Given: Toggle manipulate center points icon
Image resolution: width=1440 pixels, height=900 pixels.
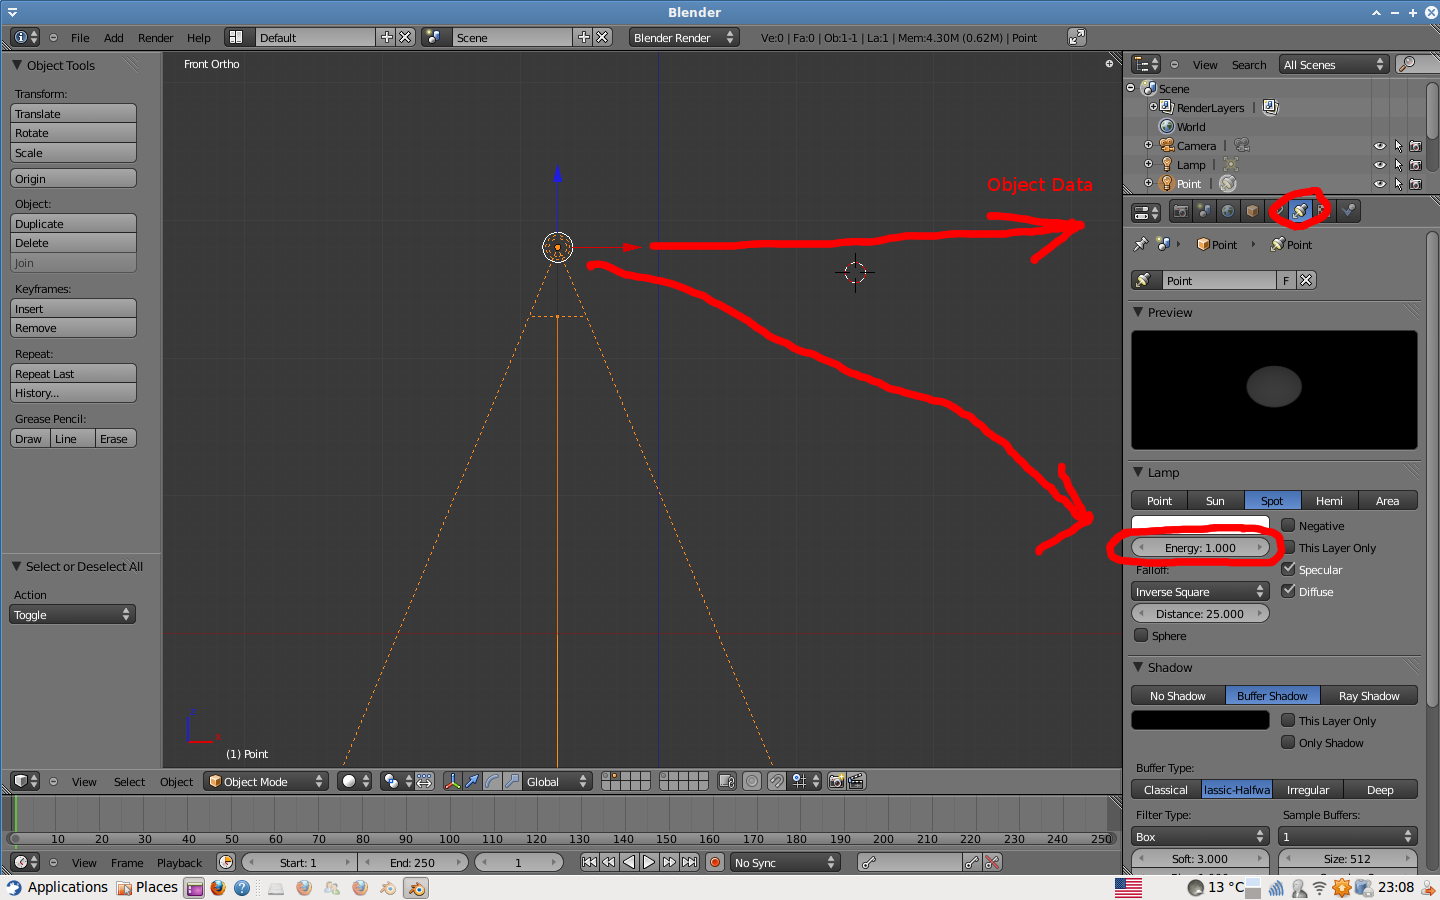Looking at the screenshot, I should pyautogui.click(x=424, y=781).
